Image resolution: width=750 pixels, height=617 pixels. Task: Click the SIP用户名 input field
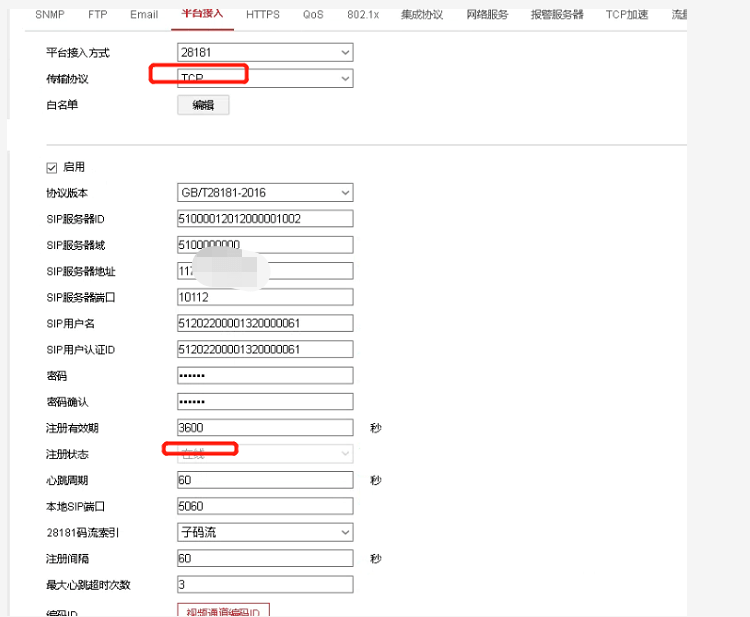265,323
